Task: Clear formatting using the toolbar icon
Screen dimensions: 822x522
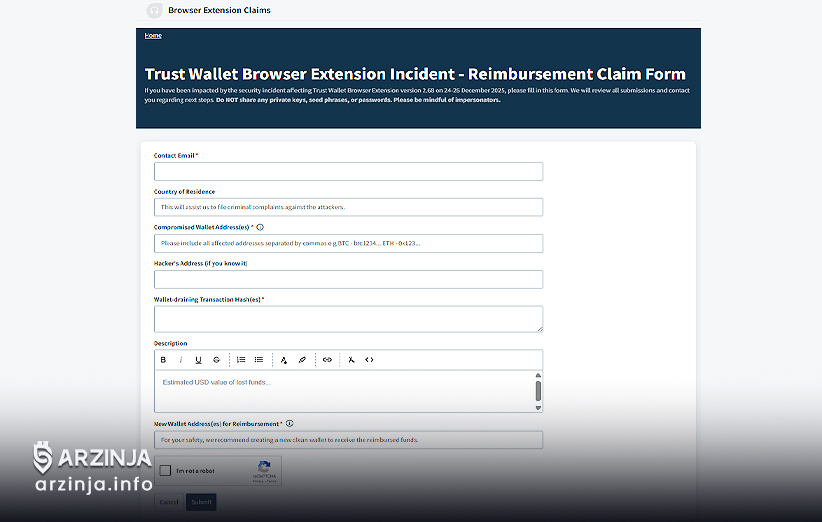Action: tap(352, 360)
